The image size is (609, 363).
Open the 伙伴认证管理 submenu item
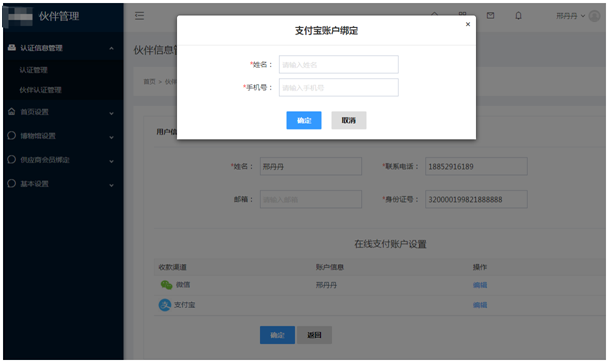(40, 90)
